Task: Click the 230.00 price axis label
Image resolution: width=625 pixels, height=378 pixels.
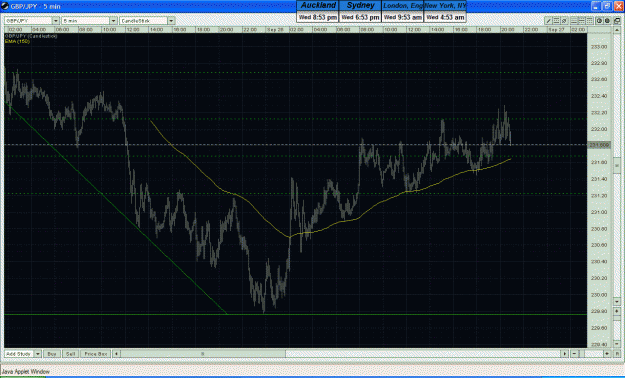Action: tap(599, 295)
